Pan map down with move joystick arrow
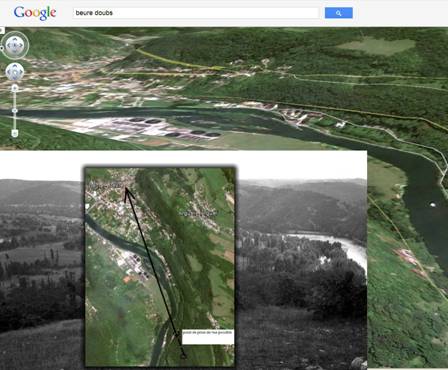The width and height of the screenshot is (448, 370). (14, 77)
